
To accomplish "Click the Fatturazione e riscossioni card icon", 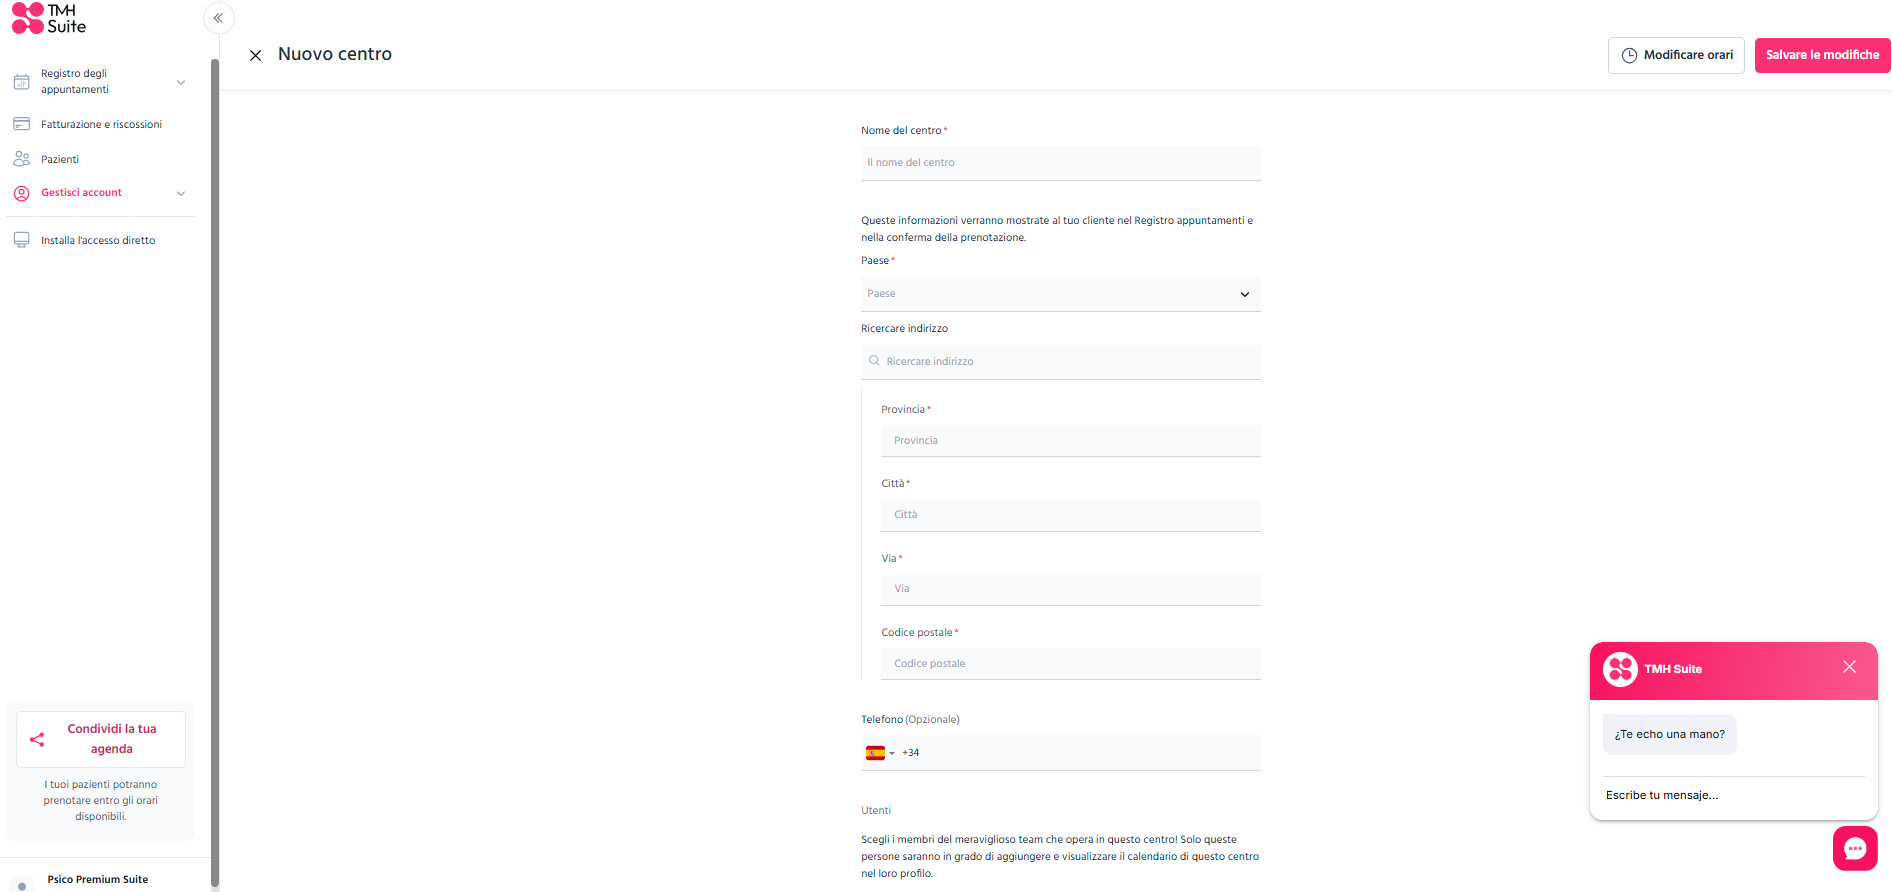I will [21, 124].
